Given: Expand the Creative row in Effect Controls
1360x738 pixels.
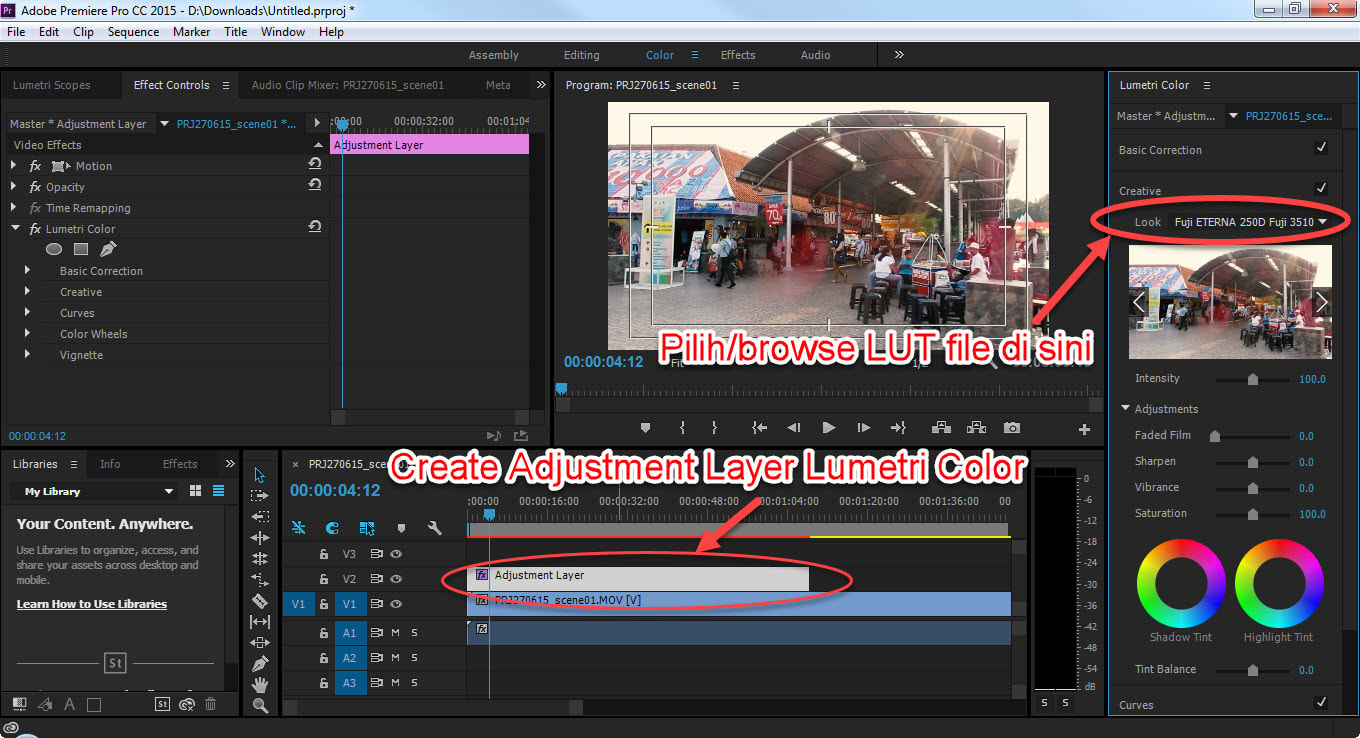Looking at the screenshot, I should click(x=27, y=291).
